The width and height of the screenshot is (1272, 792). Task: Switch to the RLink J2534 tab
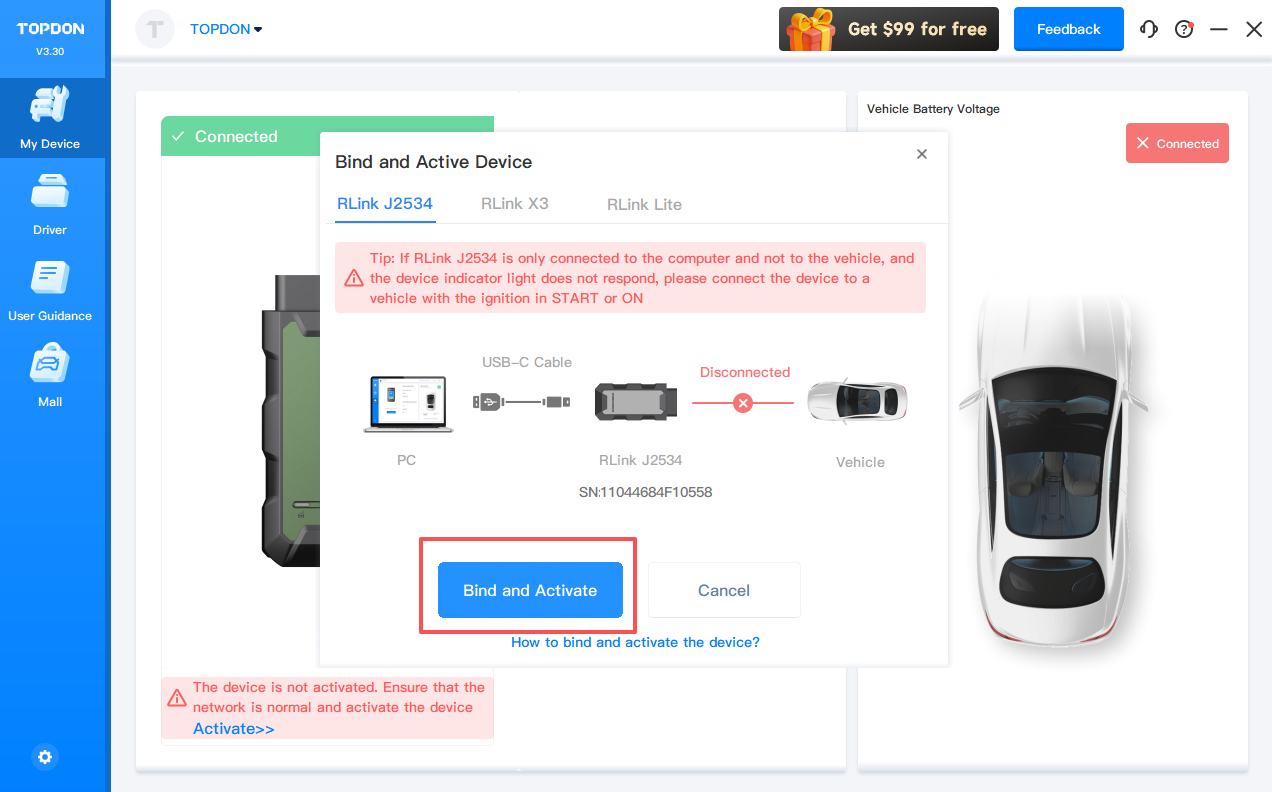[x=385, y=204]
